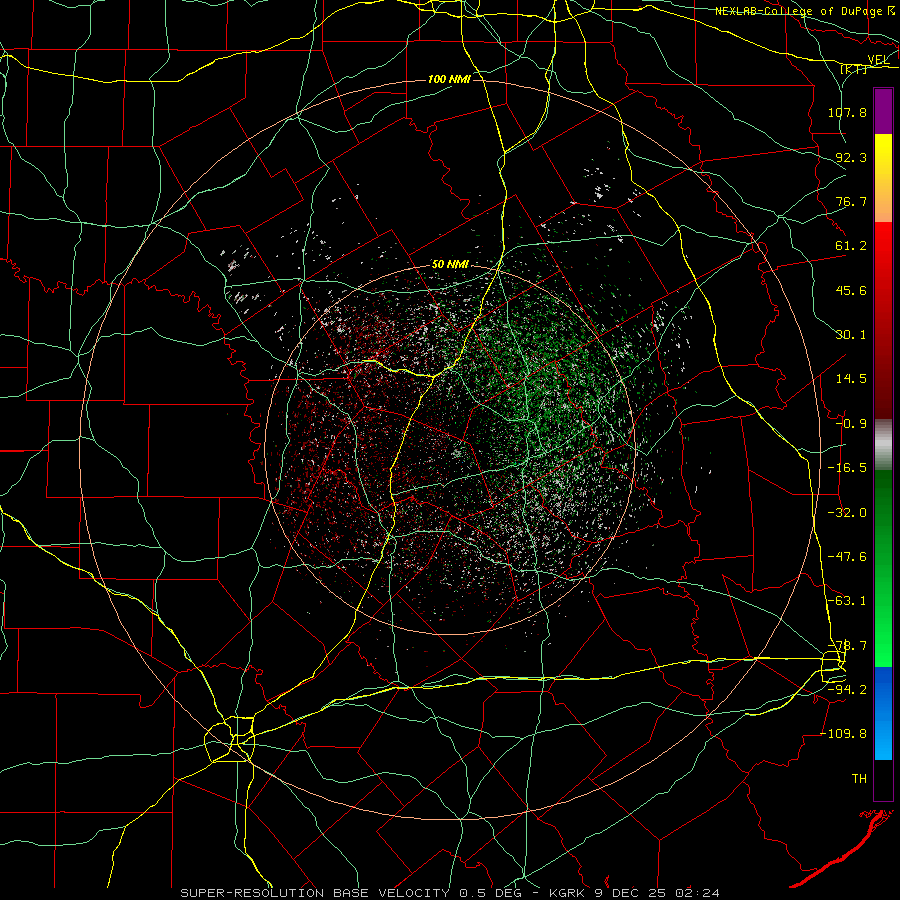The width and height of the screenshot is (900, 900).
Task: Click the "TH" legend label
Action: pos(859,779)
